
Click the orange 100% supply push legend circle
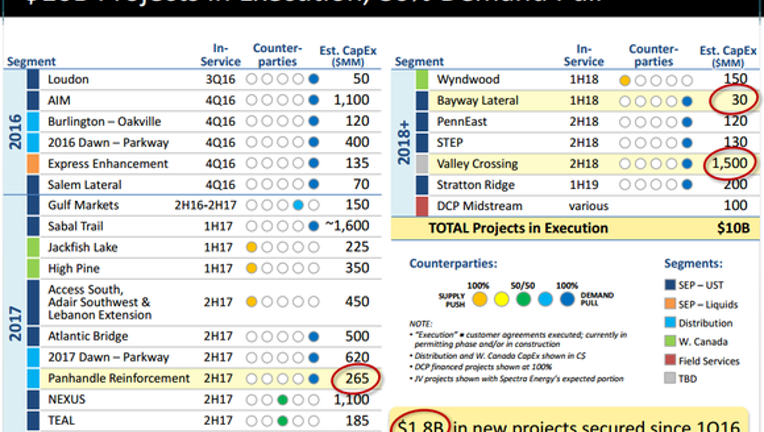click(x=479, y=299)
